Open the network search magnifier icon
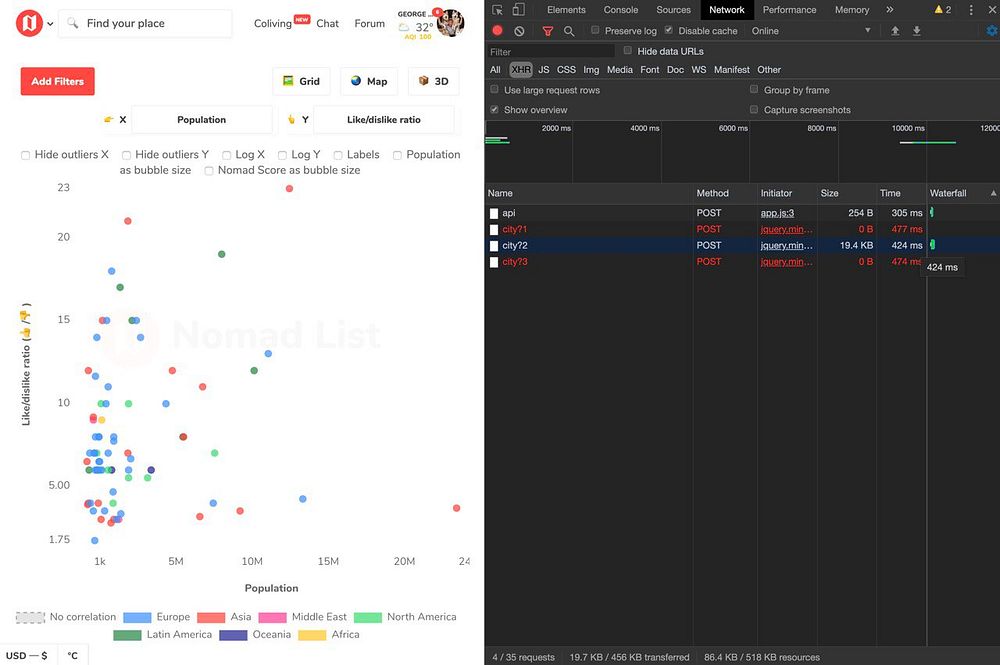The image size is (1000, 665). pos(569,31)
